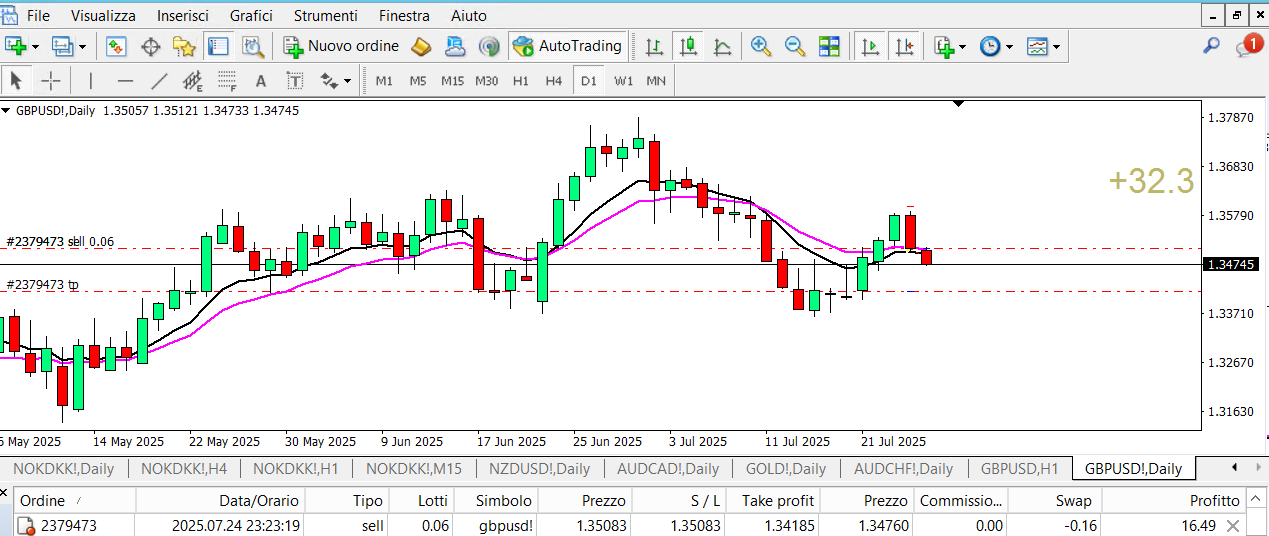
Task: Open the Market Watch panel
Action: tap(116, 46)
